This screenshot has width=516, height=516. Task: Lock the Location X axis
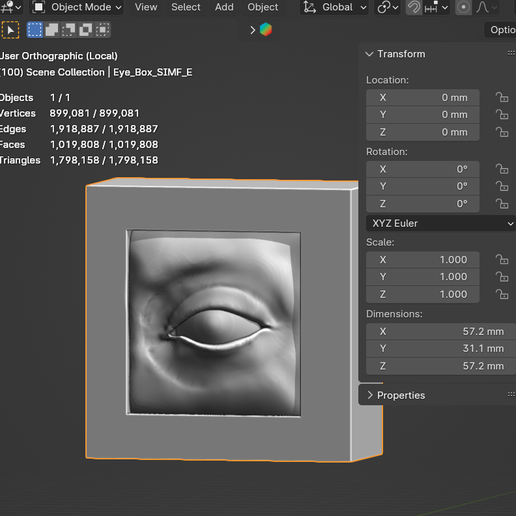[x=502, y=97]
